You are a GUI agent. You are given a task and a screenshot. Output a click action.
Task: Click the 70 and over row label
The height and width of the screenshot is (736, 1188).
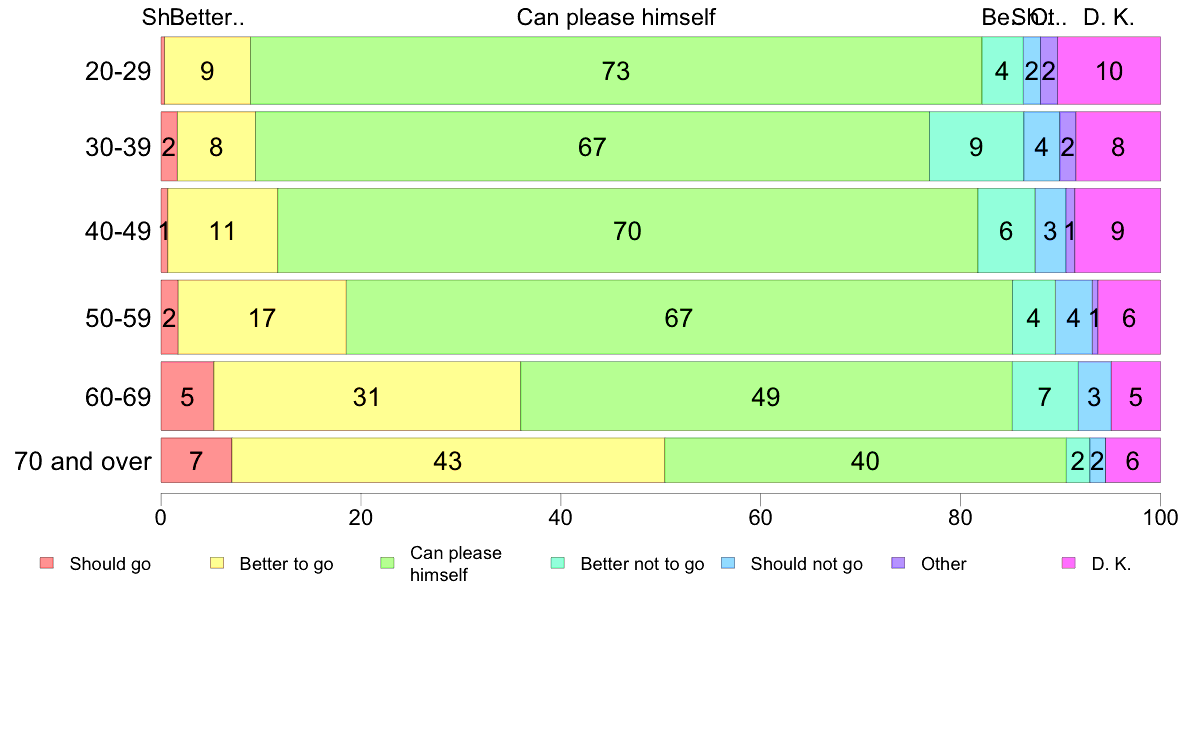coord(83,461)
